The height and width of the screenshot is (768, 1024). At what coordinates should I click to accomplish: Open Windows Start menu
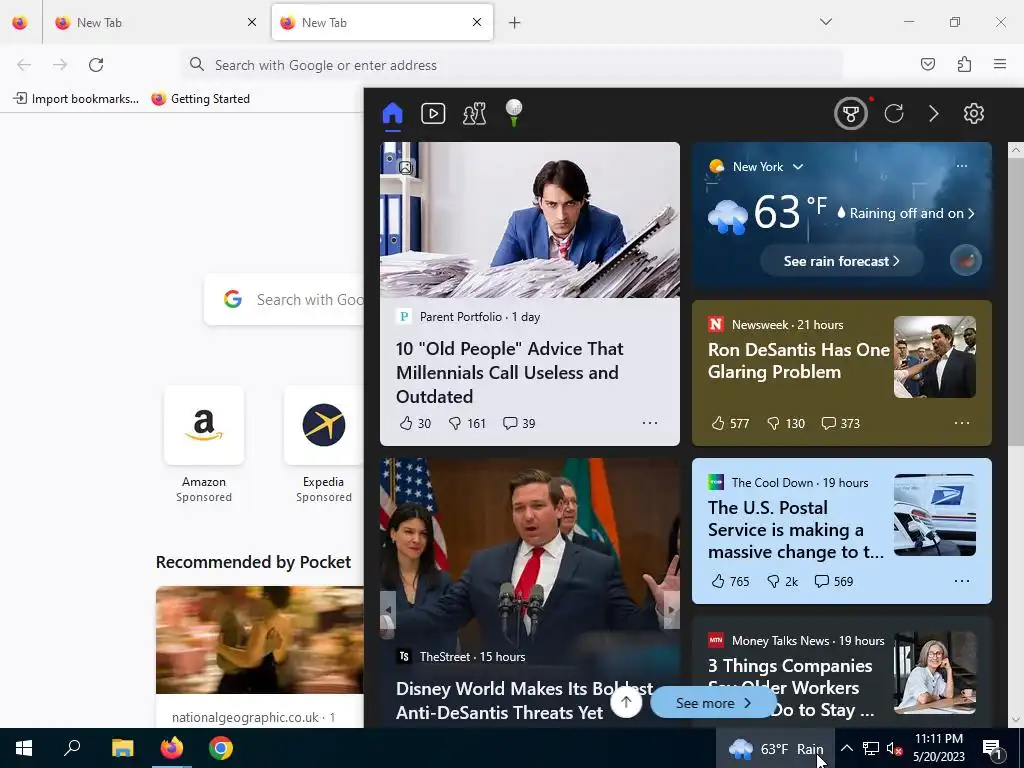[x=24, y=748]
